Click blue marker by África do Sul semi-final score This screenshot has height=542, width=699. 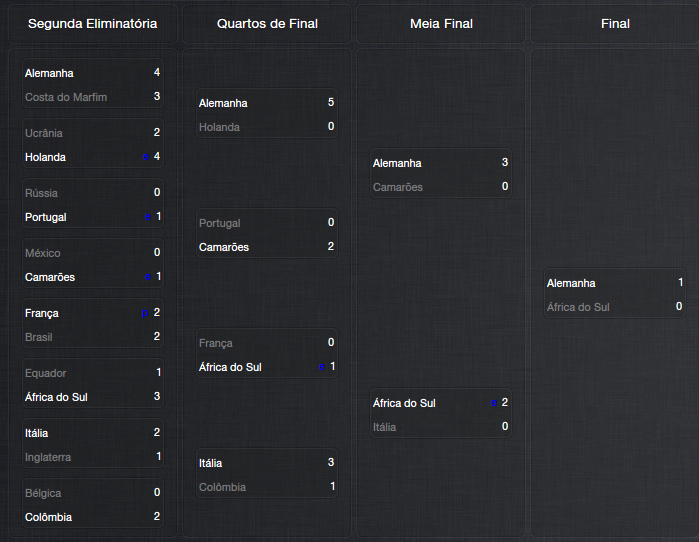(x=494, y=403)
